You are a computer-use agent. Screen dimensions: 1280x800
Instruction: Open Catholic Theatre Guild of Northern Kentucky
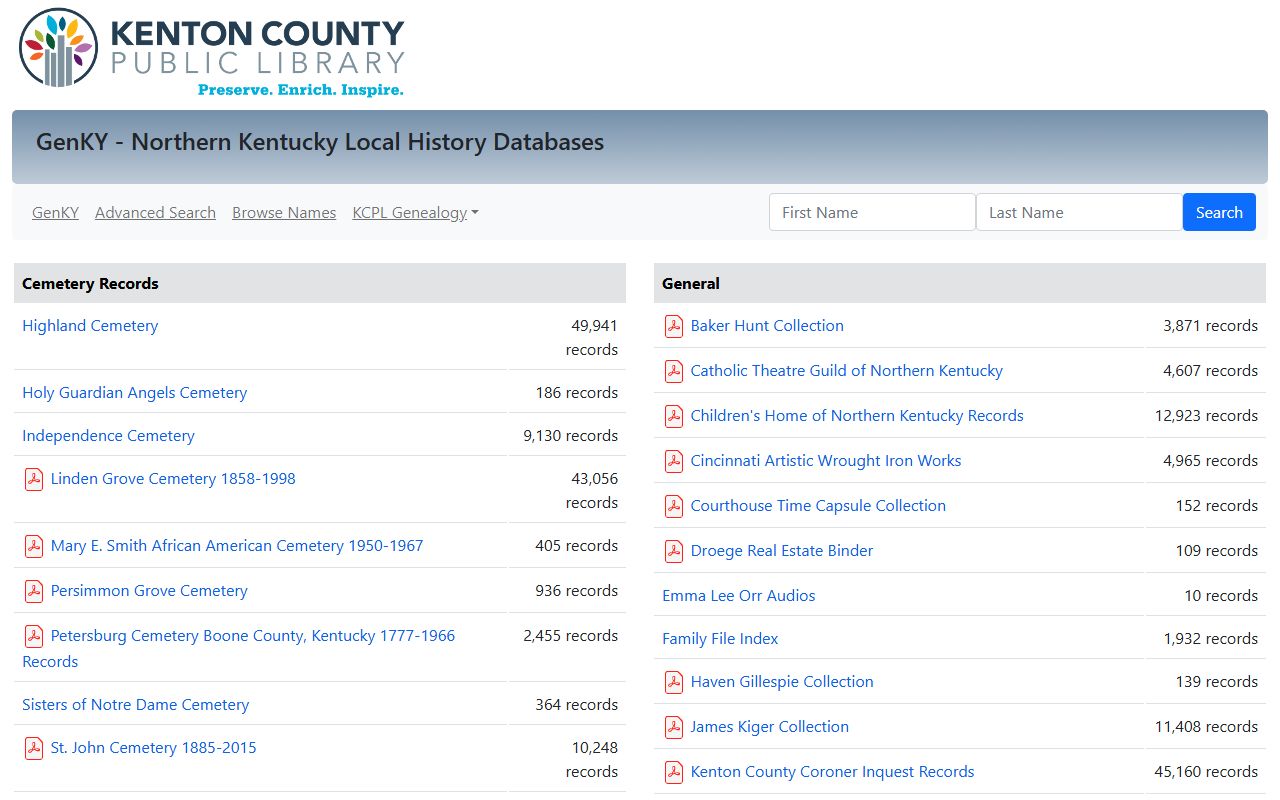pyautogui.click(x=846, y=371)
